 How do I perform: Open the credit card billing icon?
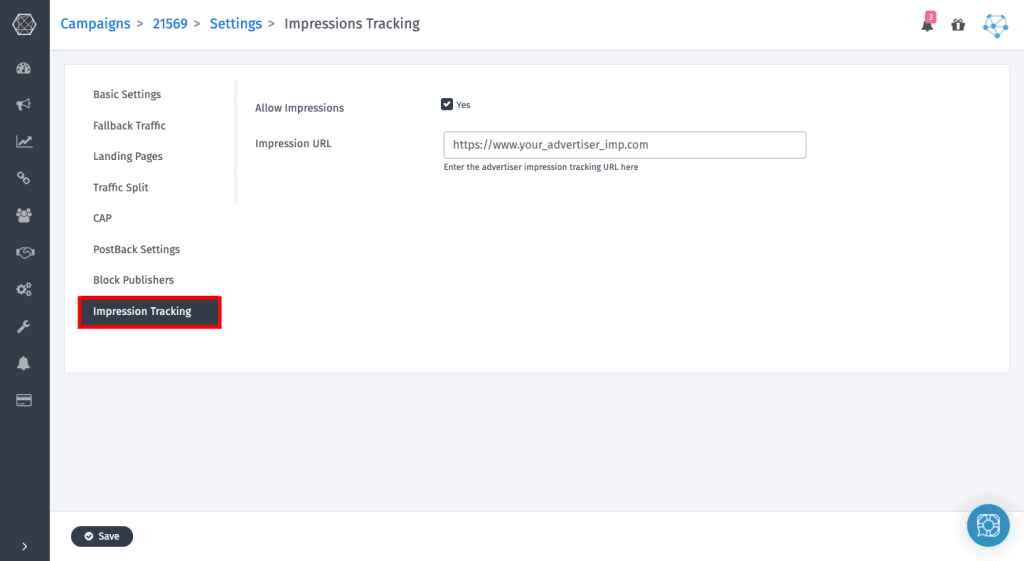tap(24, 400)
